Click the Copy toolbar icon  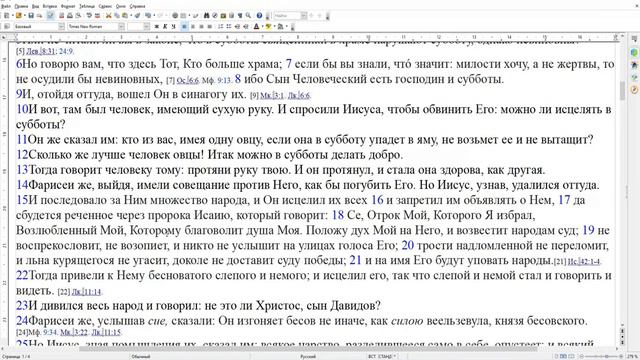click(x=117, y=16)
